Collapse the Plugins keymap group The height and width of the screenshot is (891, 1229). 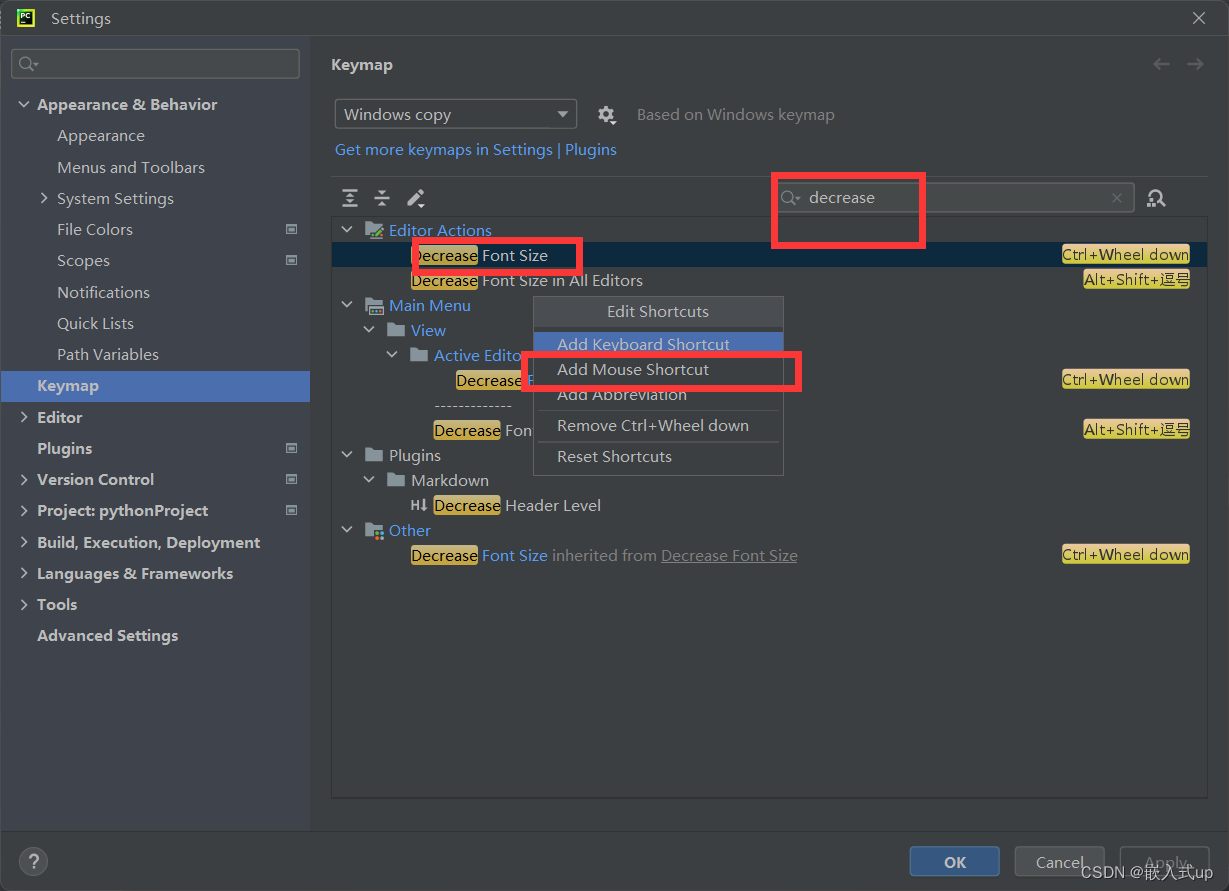click(347, 455)
